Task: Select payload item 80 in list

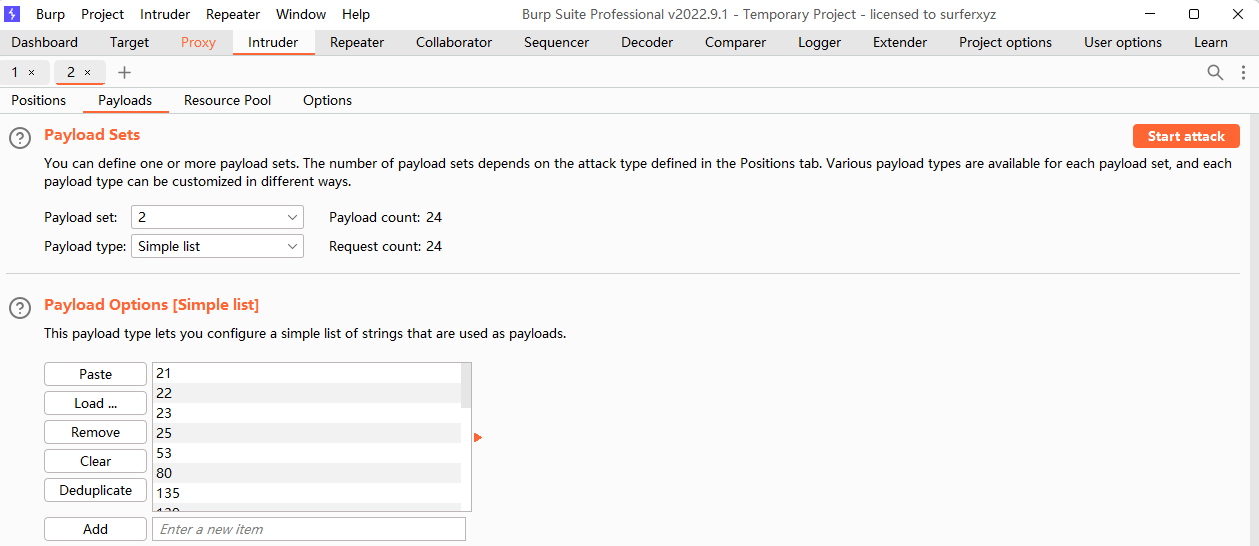Action: [x=306, y=473]
